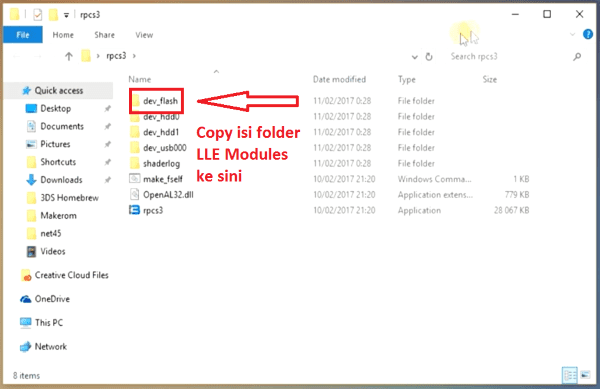Viewport: 600px width, 389px height.
Task: Sort files by Date modified column
Action: click(339, 79)
